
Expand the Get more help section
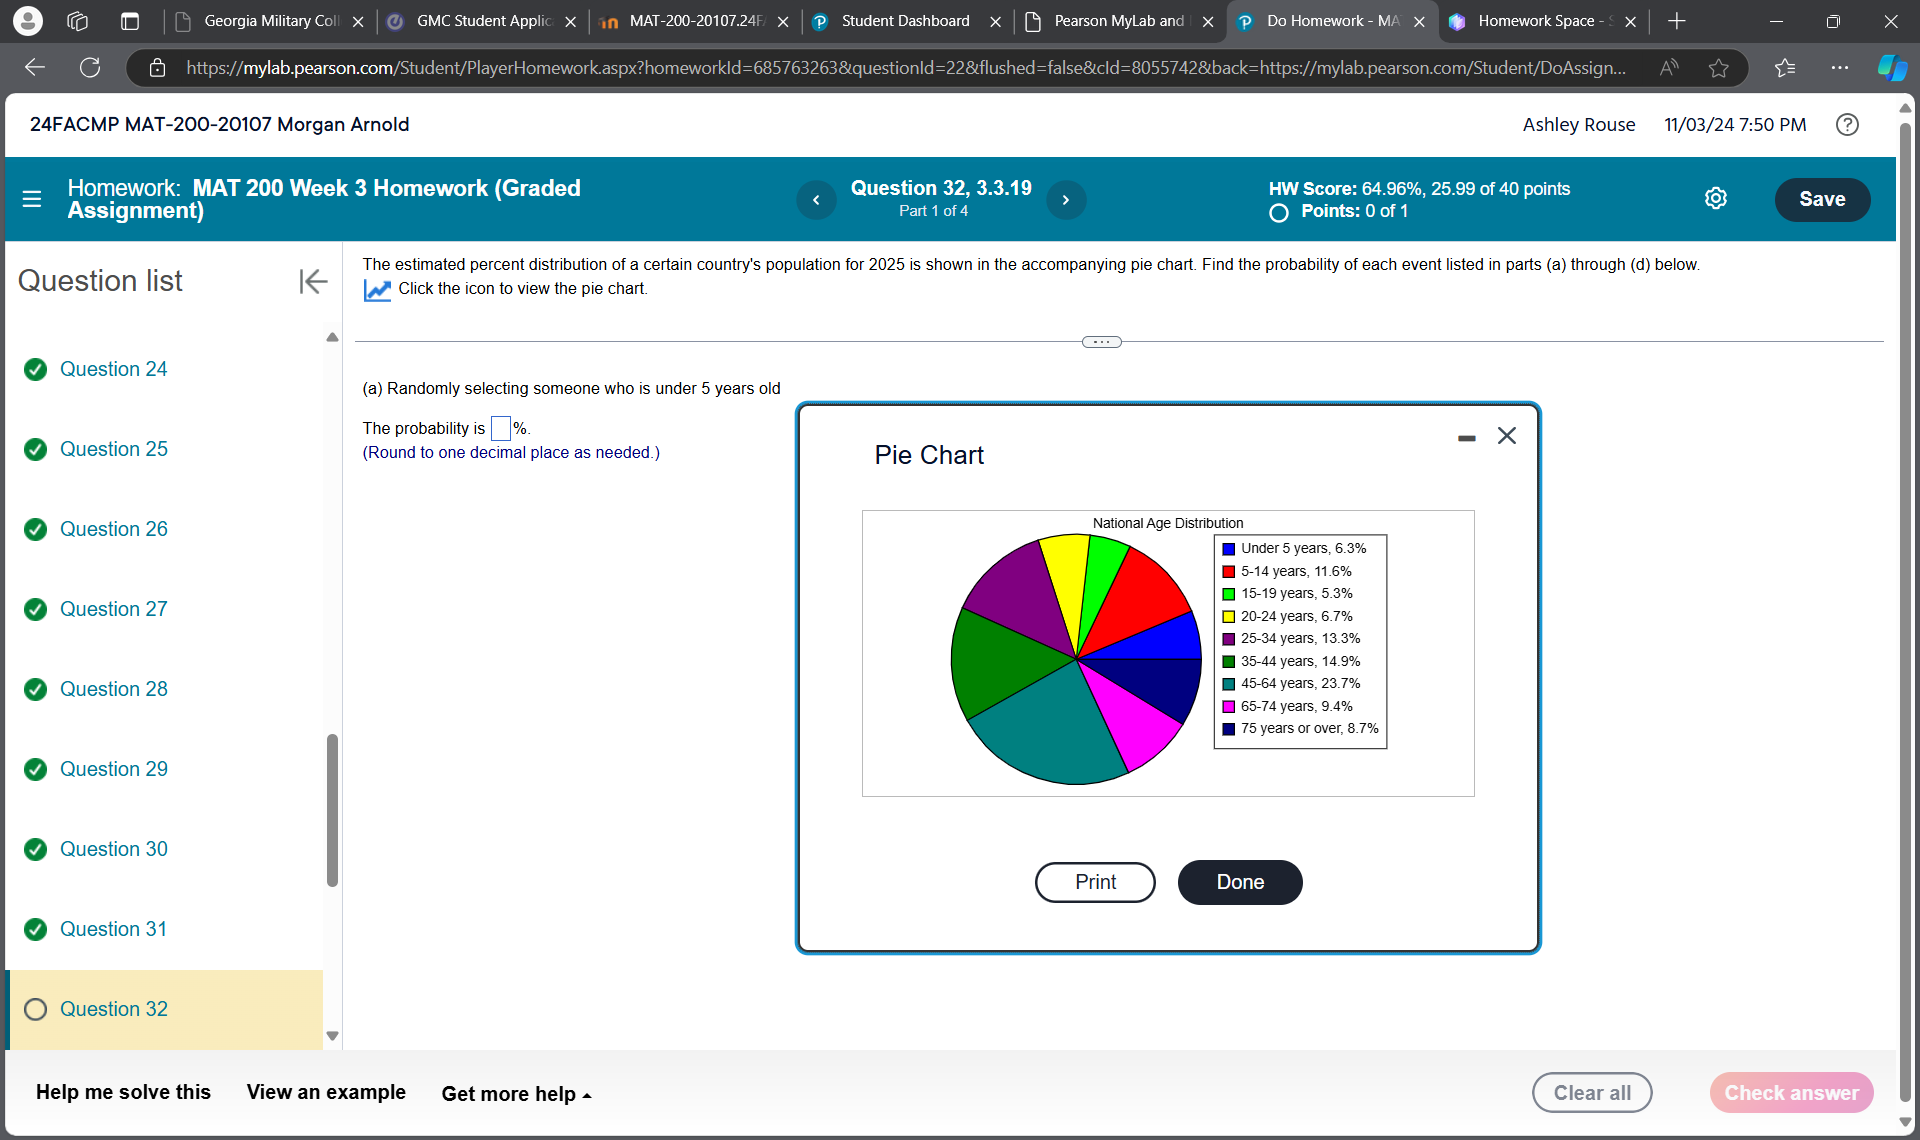click(x=516, y=1094)
